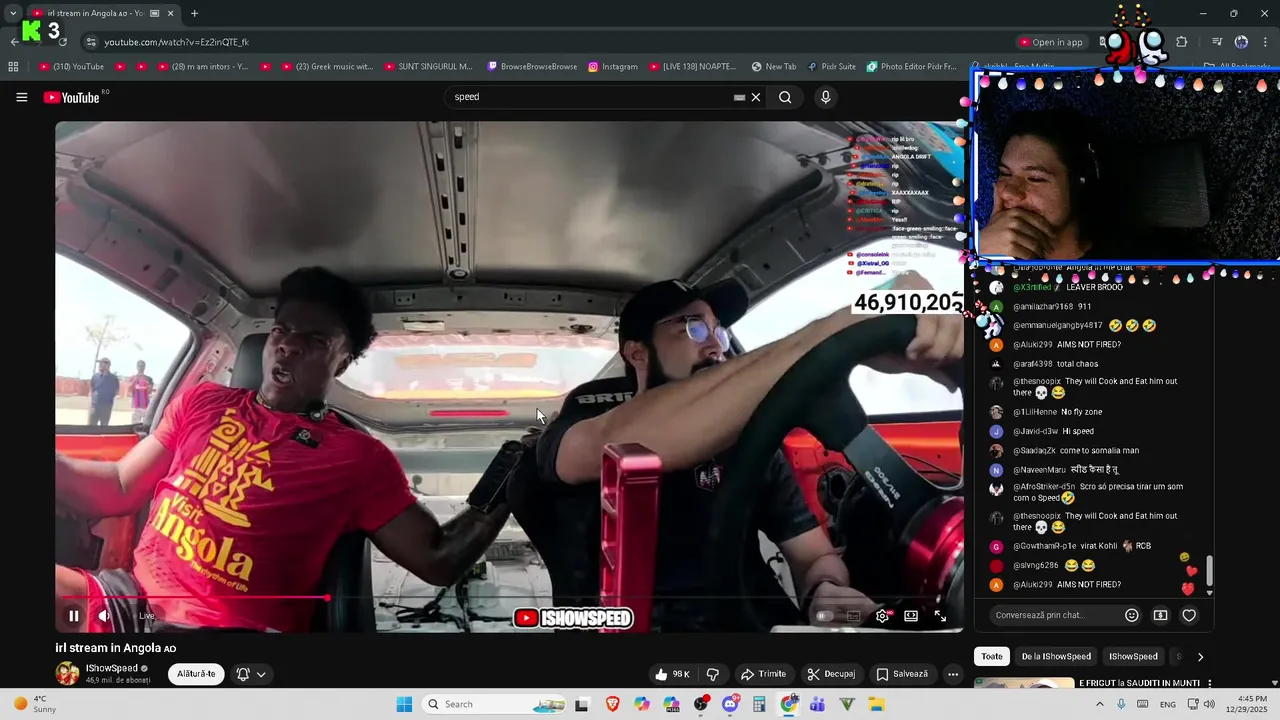Clear the search text with the X
The image size is (1280, 720).
[756, 97]
